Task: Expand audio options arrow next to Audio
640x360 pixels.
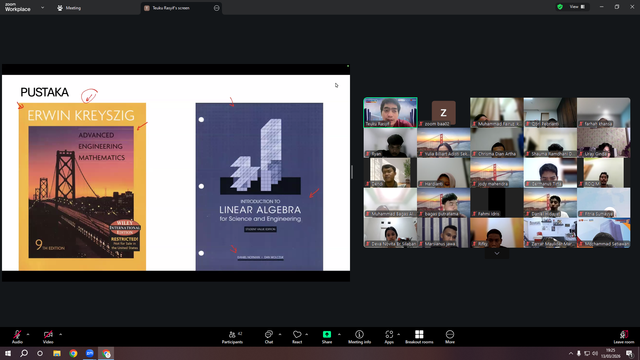Action: click(x=28, y=334)
